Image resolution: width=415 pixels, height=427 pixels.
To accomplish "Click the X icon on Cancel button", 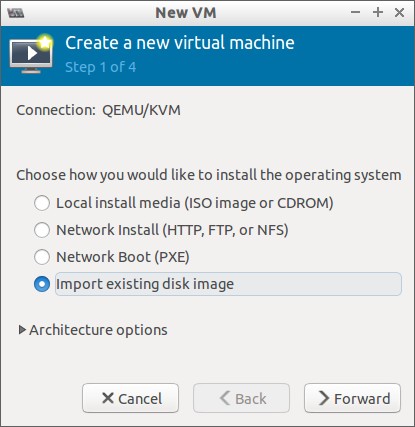I will pos(108,398).
